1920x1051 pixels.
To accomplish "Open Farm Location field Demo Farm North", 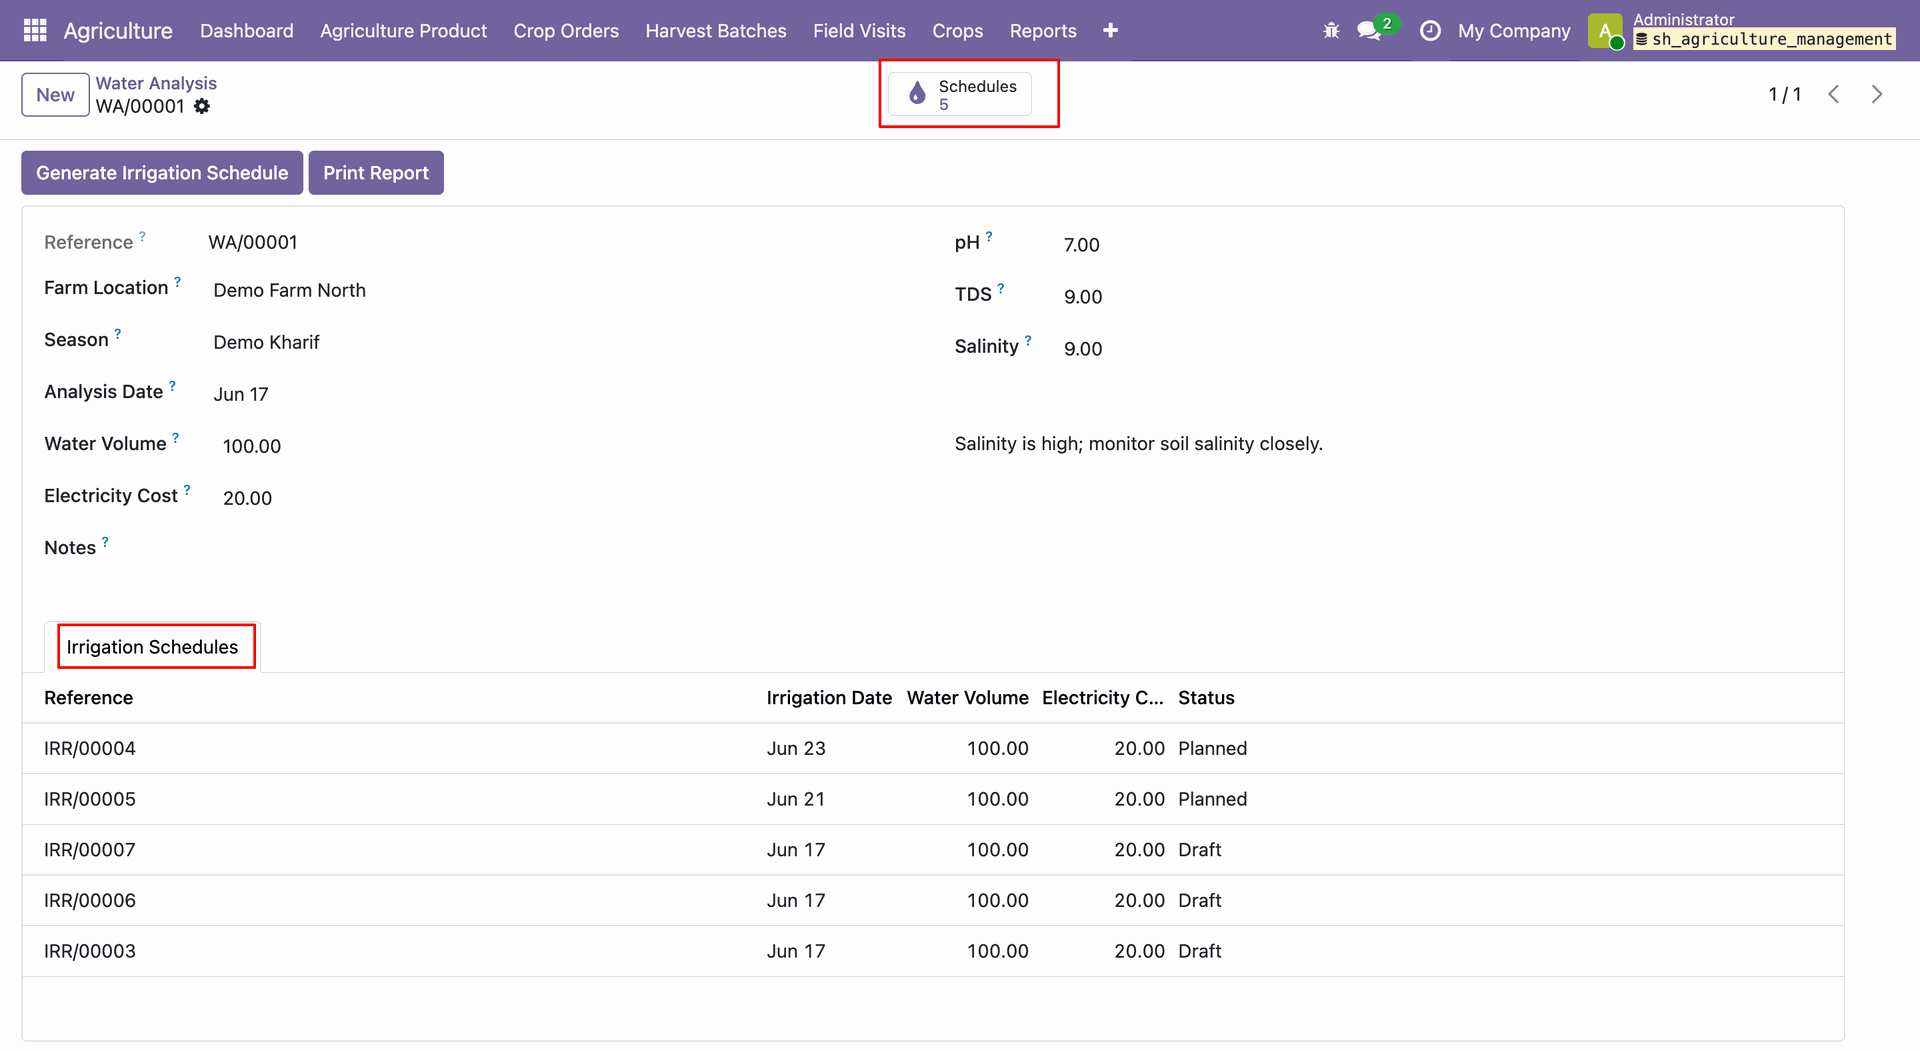I will (290, 290).
